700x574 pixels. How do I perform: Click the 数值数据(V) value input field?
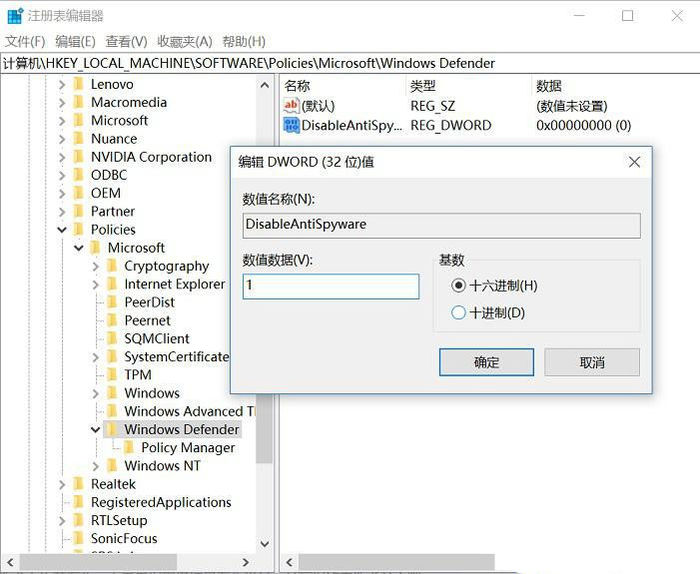[x=330, y=286]
